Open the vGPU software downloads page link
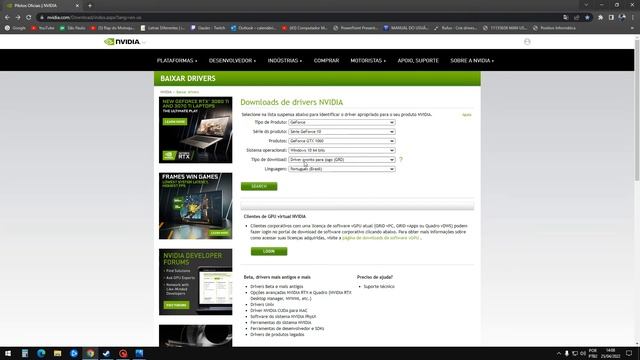Viewport: 640px width, 360px height. 380,238
